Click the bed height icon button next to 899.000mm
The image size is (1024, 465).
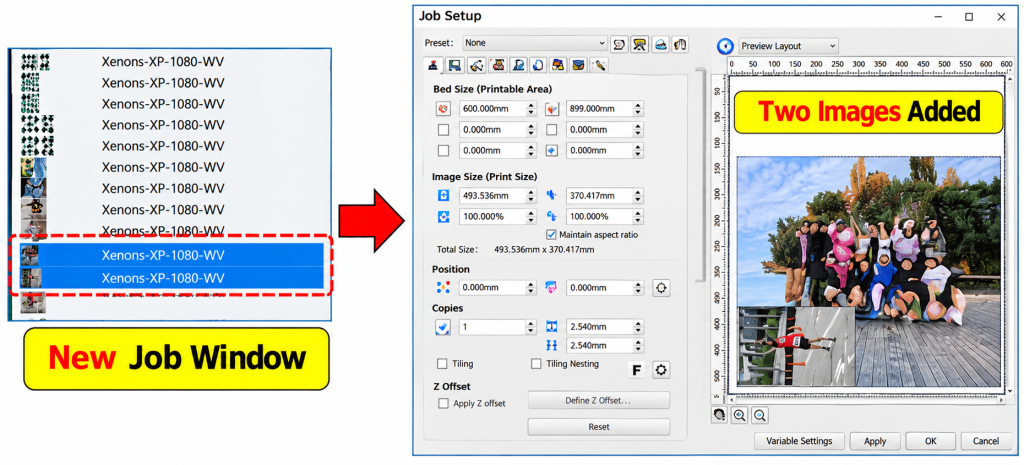(x=552, y=108)
